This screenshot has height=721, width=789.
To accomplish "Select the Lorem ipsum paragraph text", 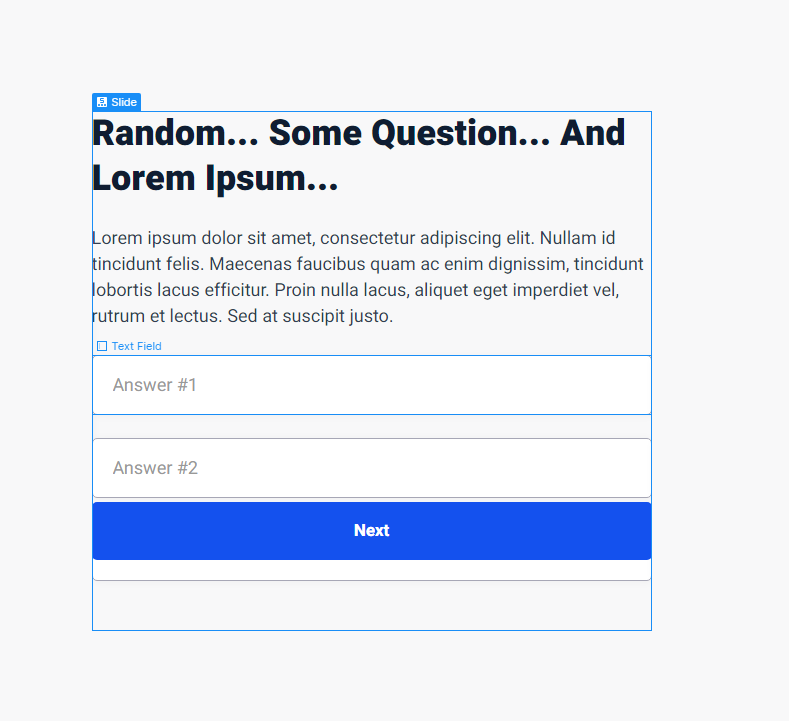I will [x=368, y=277].
